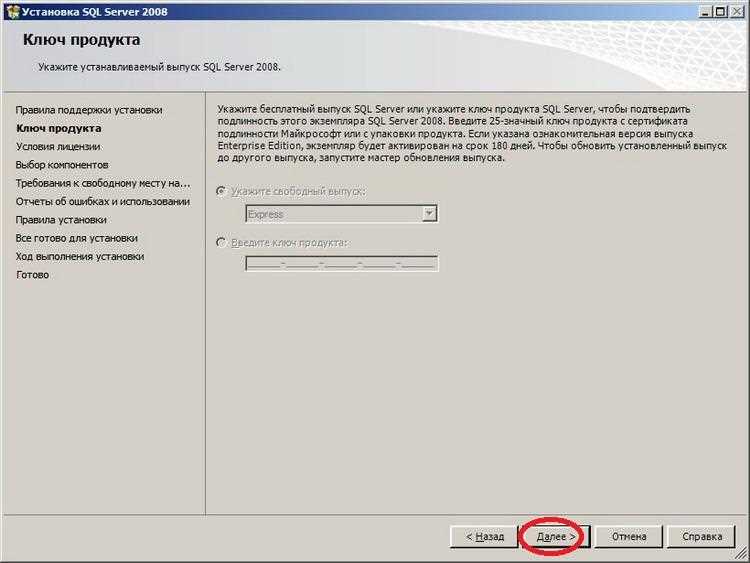Close the setup window with the X button
The height and width of the screenshot is (563, 750).
[737, 11]
